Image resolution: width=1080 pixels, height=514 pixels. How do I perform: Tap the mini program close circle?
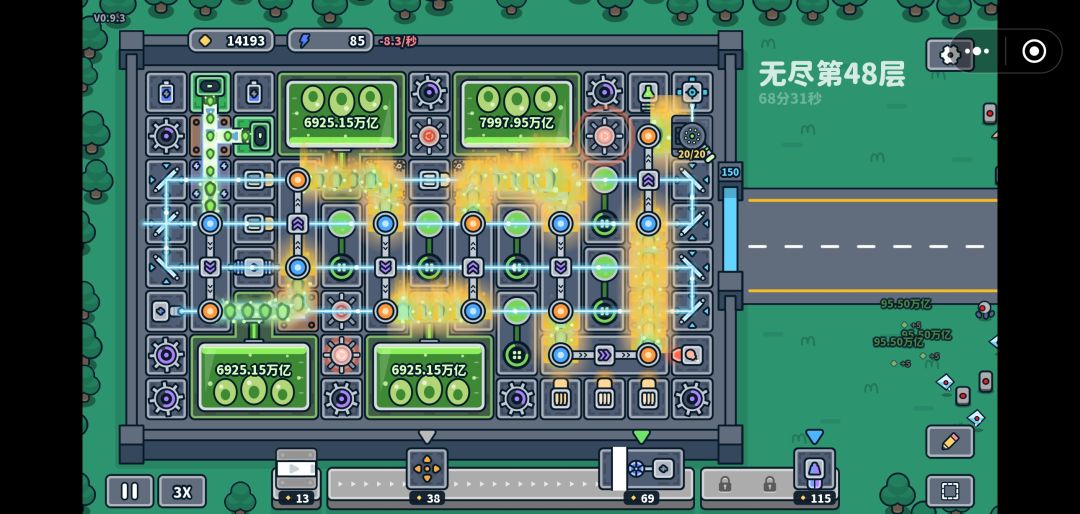(1034, 51)
